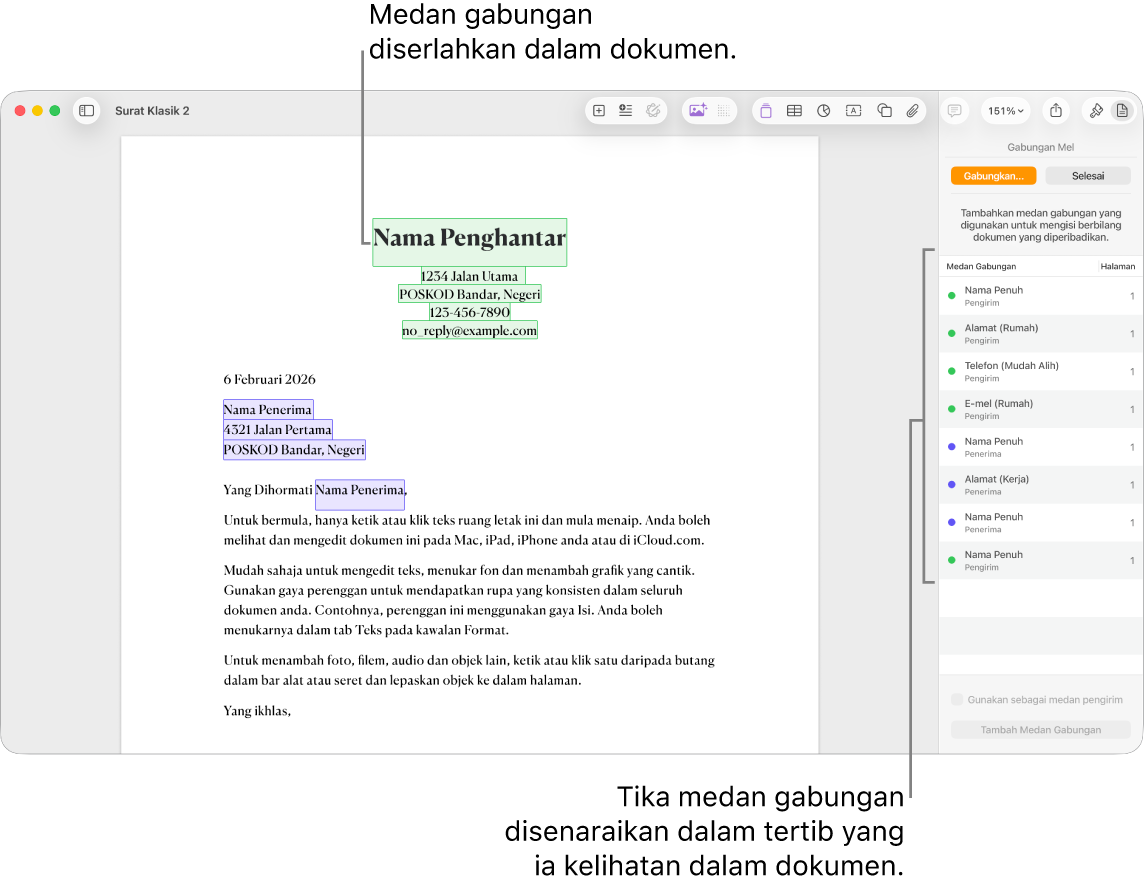Toggle the sidebar view button
Screen dimensions: 1144x886
coord(86,111)
